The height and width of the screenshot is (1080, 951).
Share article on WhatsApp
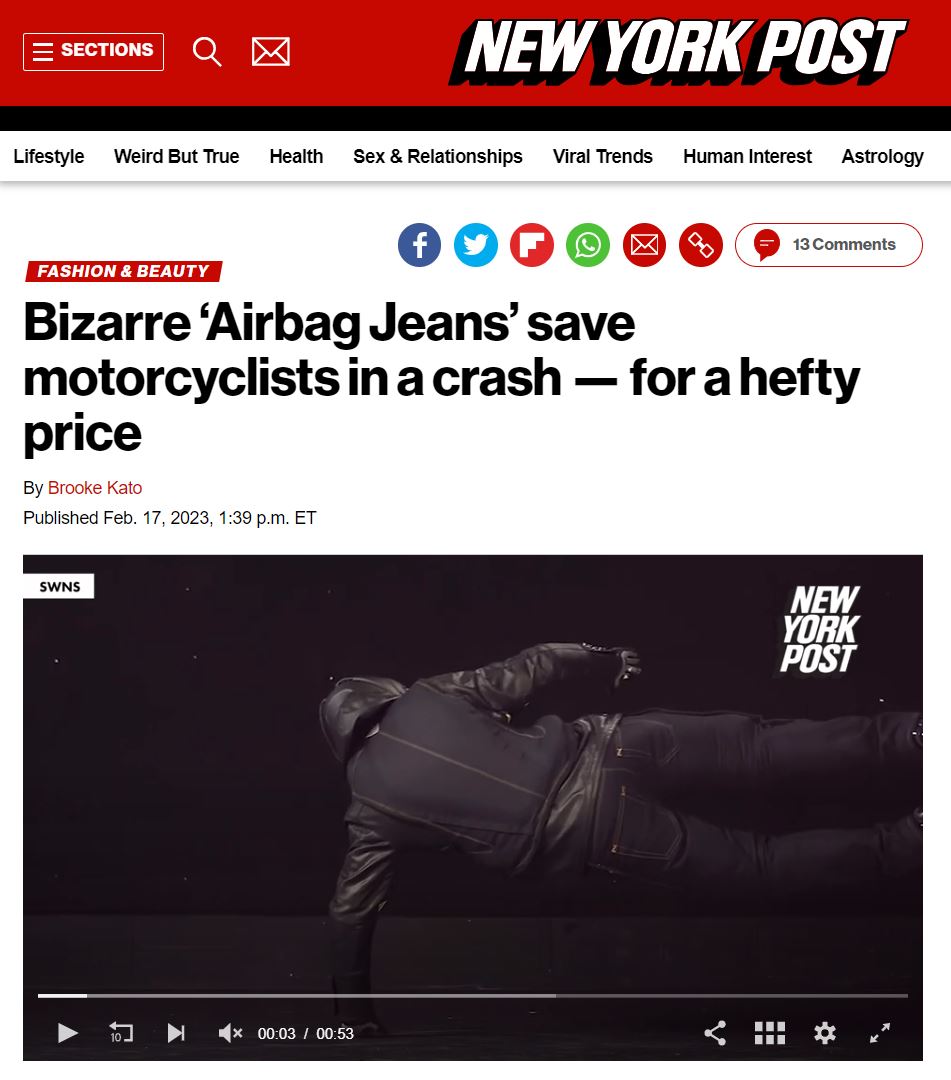click(x=588, y=245)
